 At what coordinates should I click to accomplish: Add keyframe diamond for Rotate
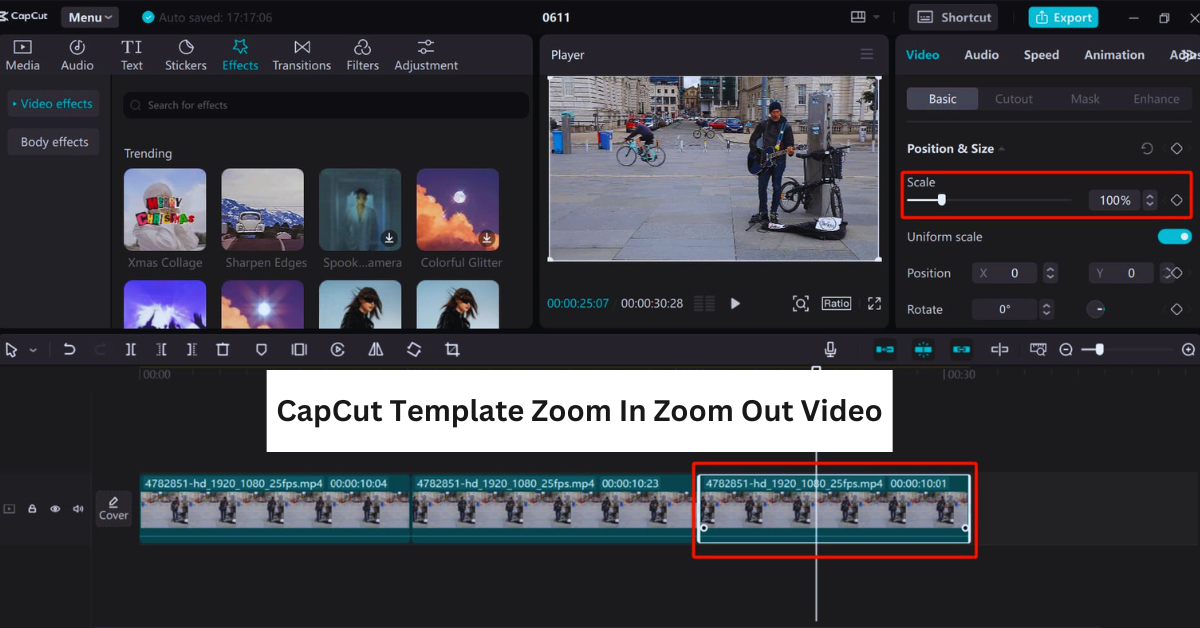click(1177, 309)
